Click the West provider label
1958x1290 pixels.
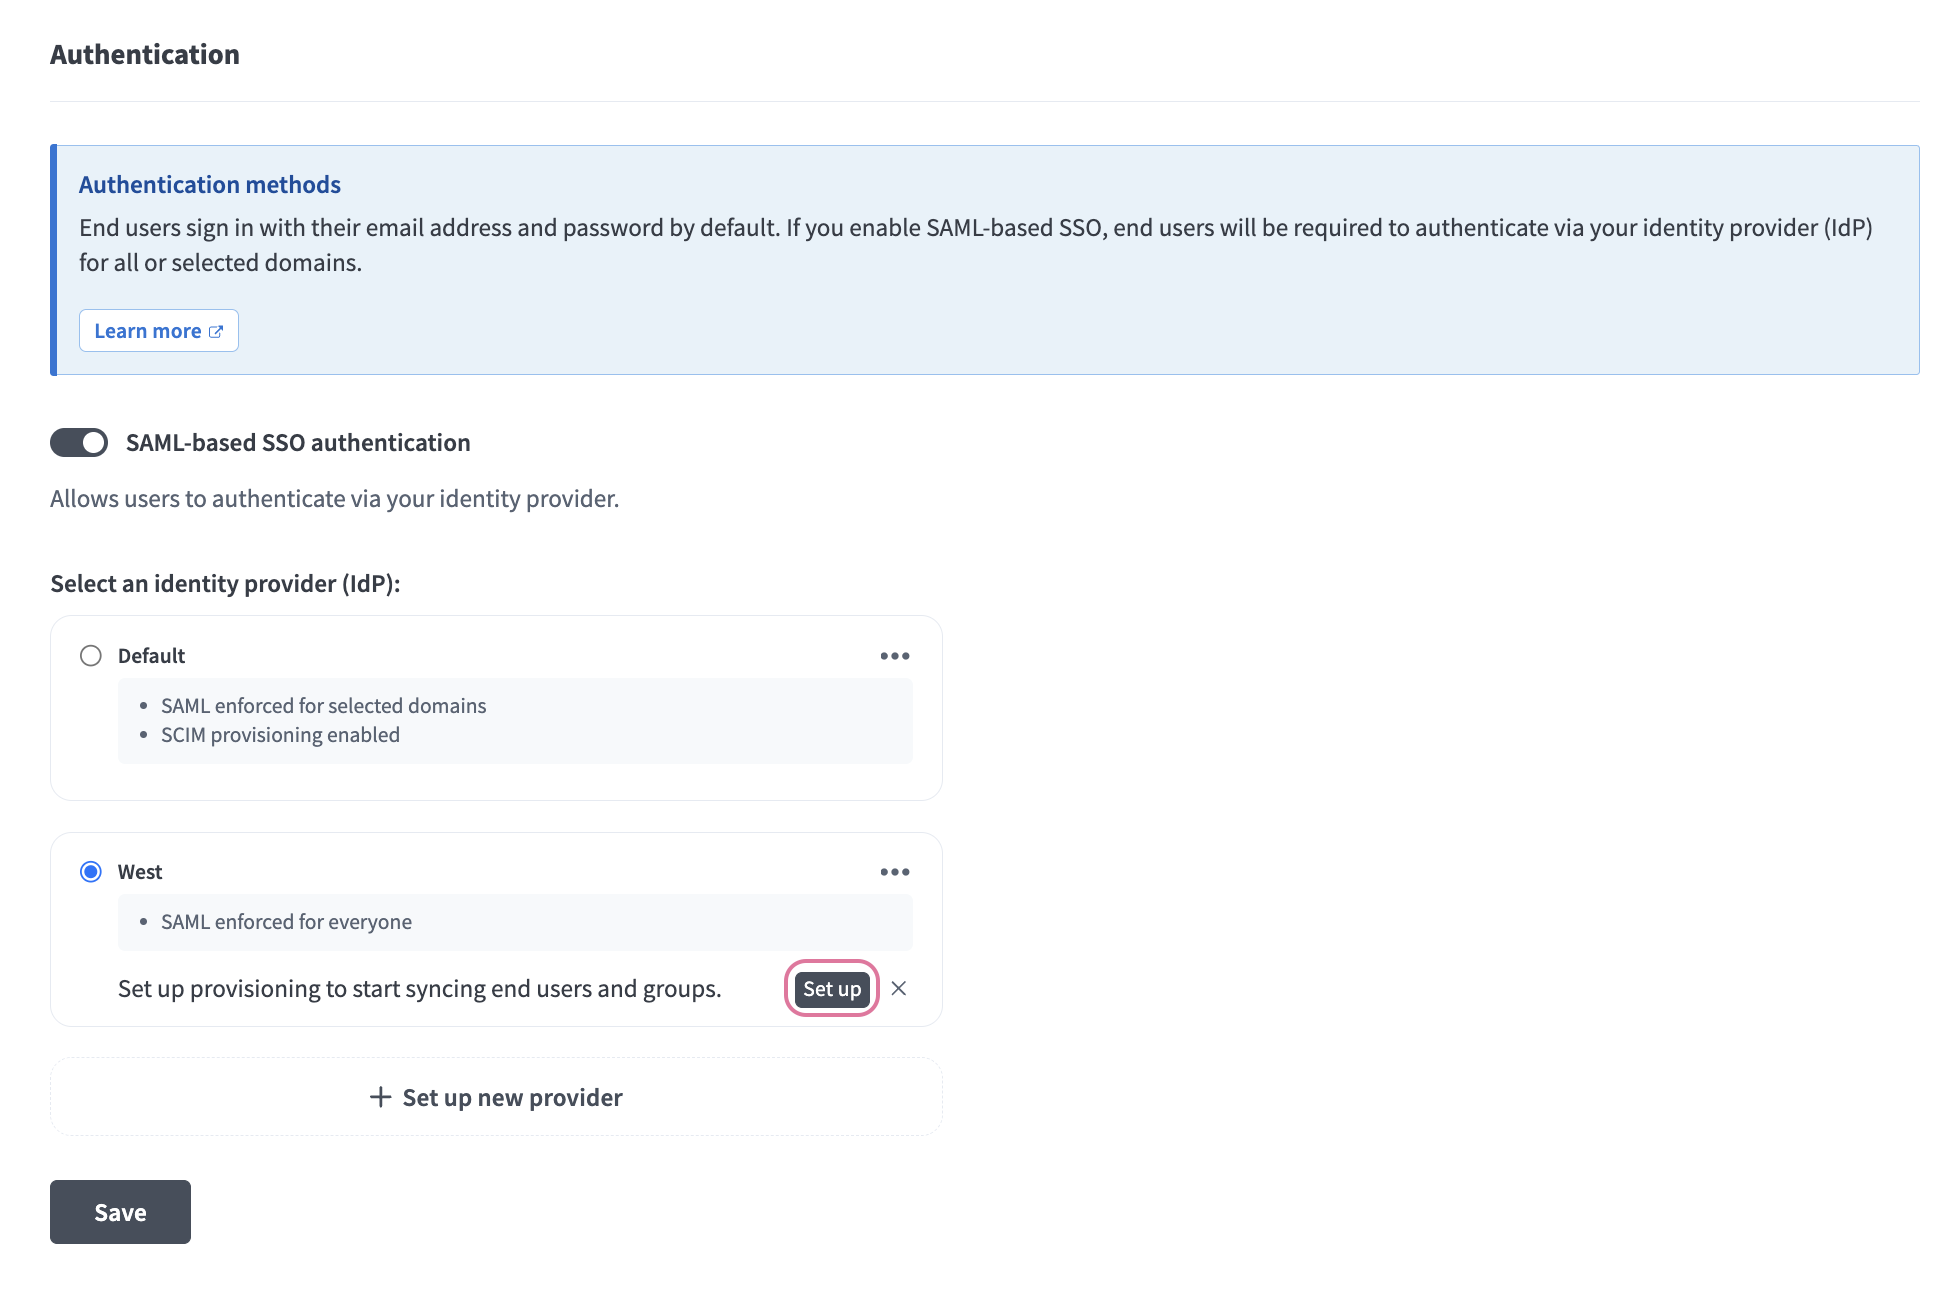point(140,872)
